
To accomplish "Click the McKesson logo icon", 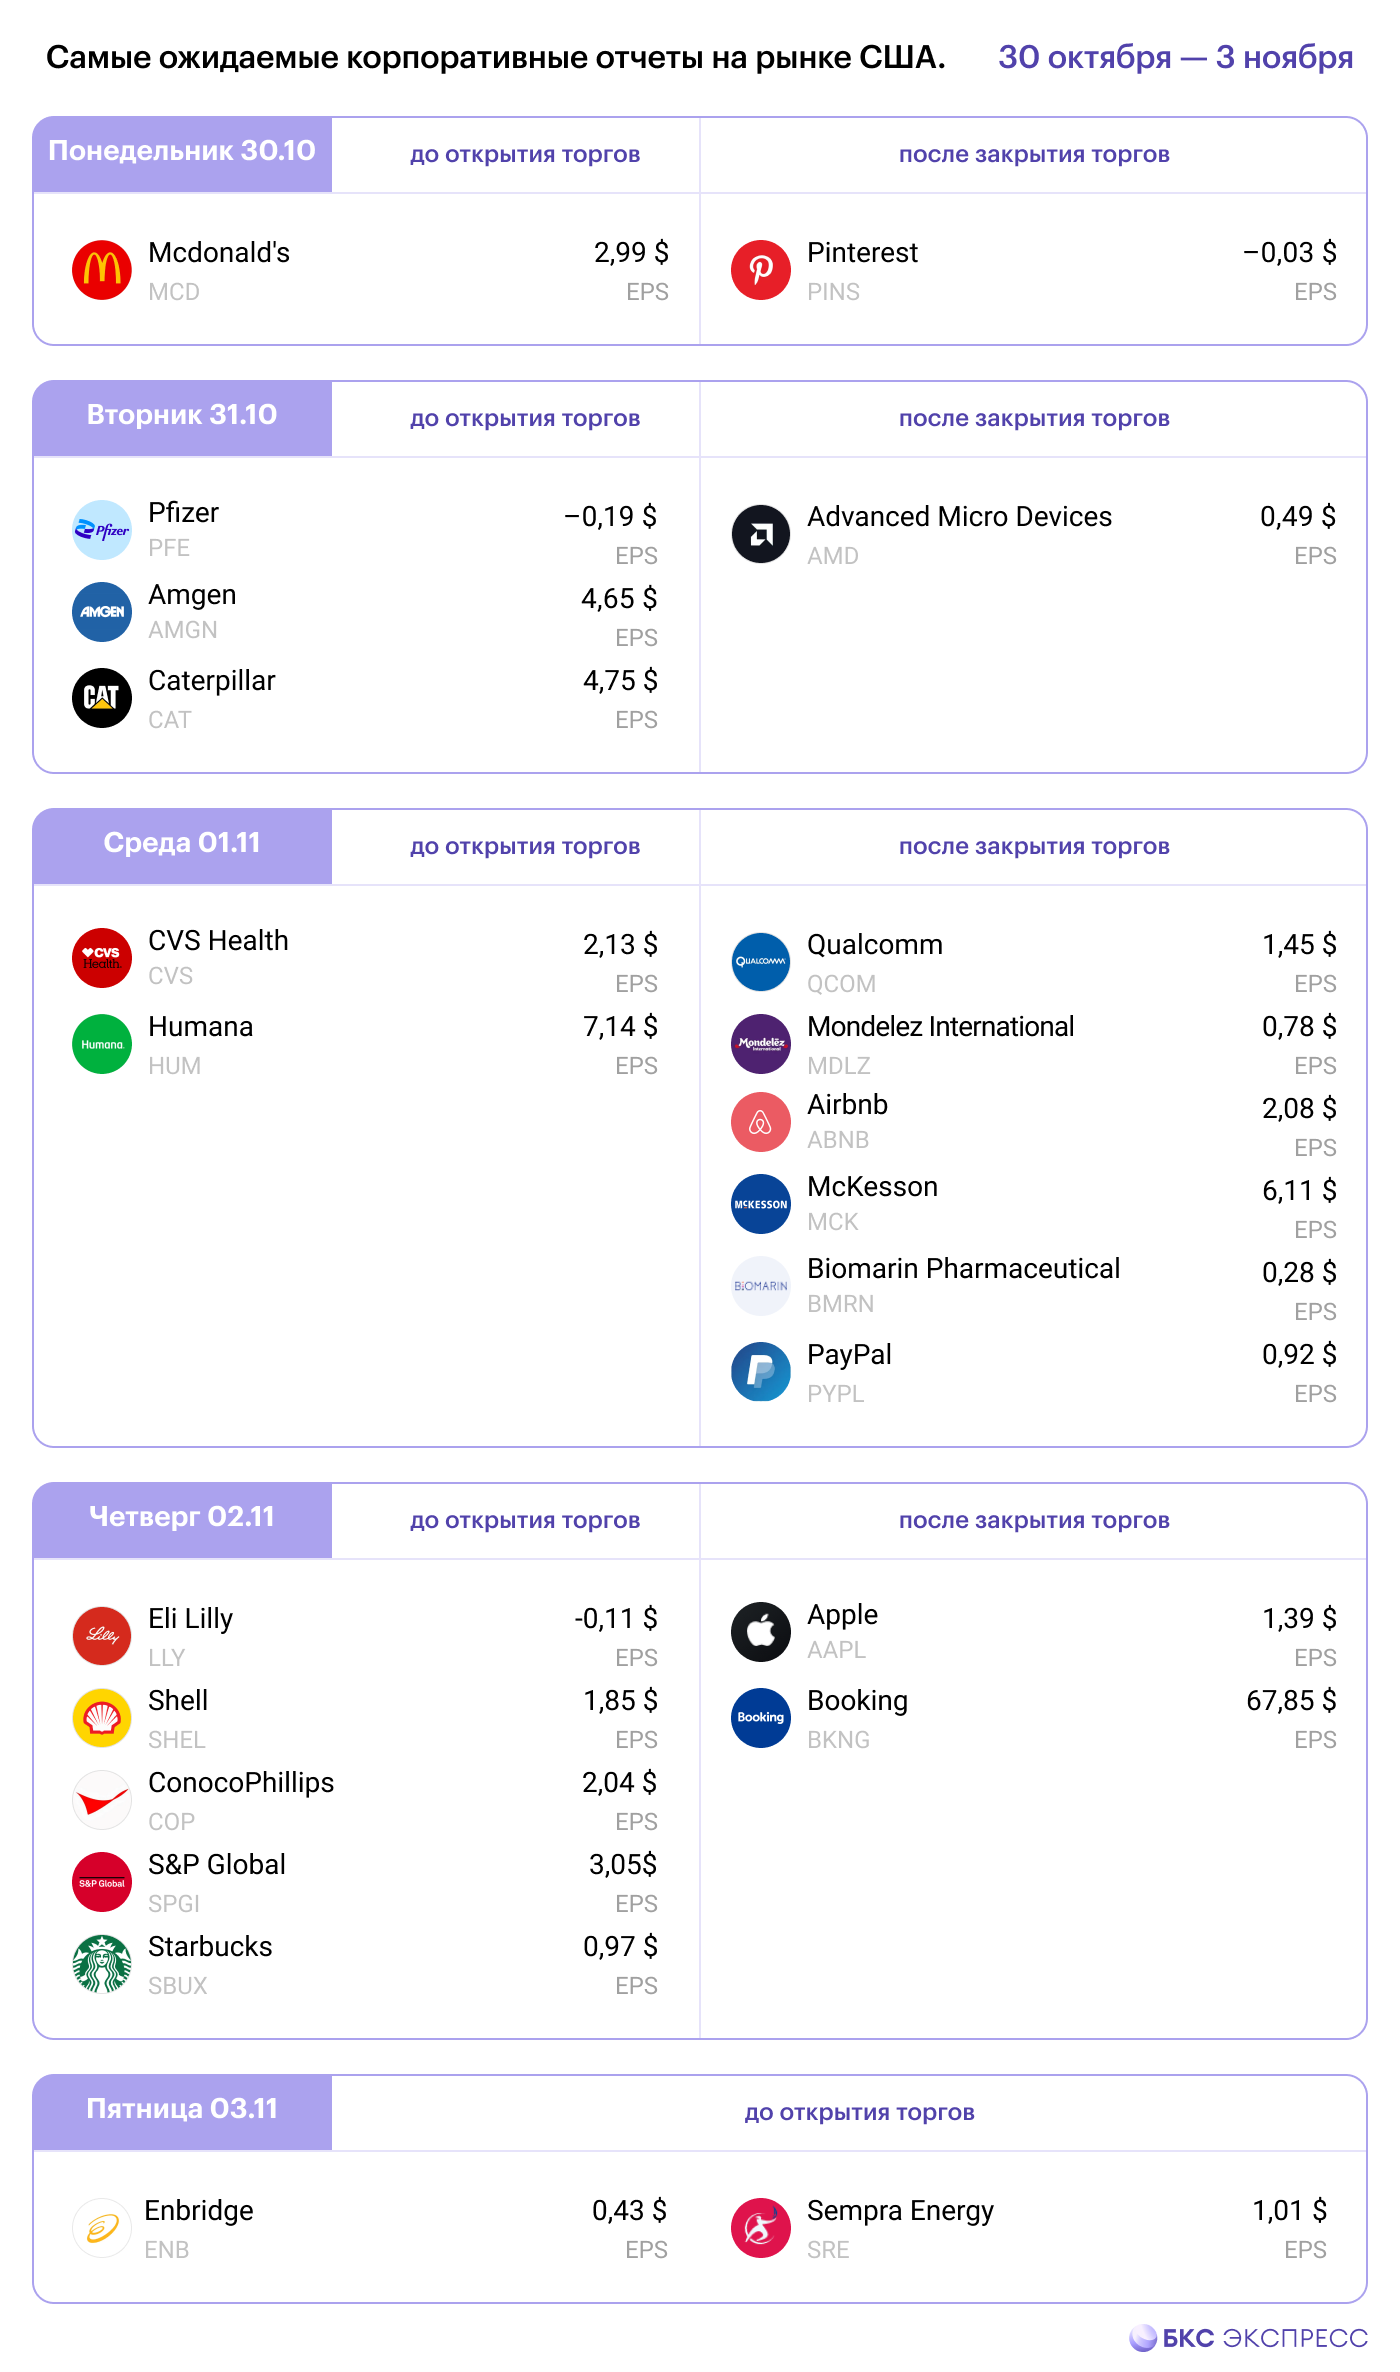I will [x=761, y=1204].
